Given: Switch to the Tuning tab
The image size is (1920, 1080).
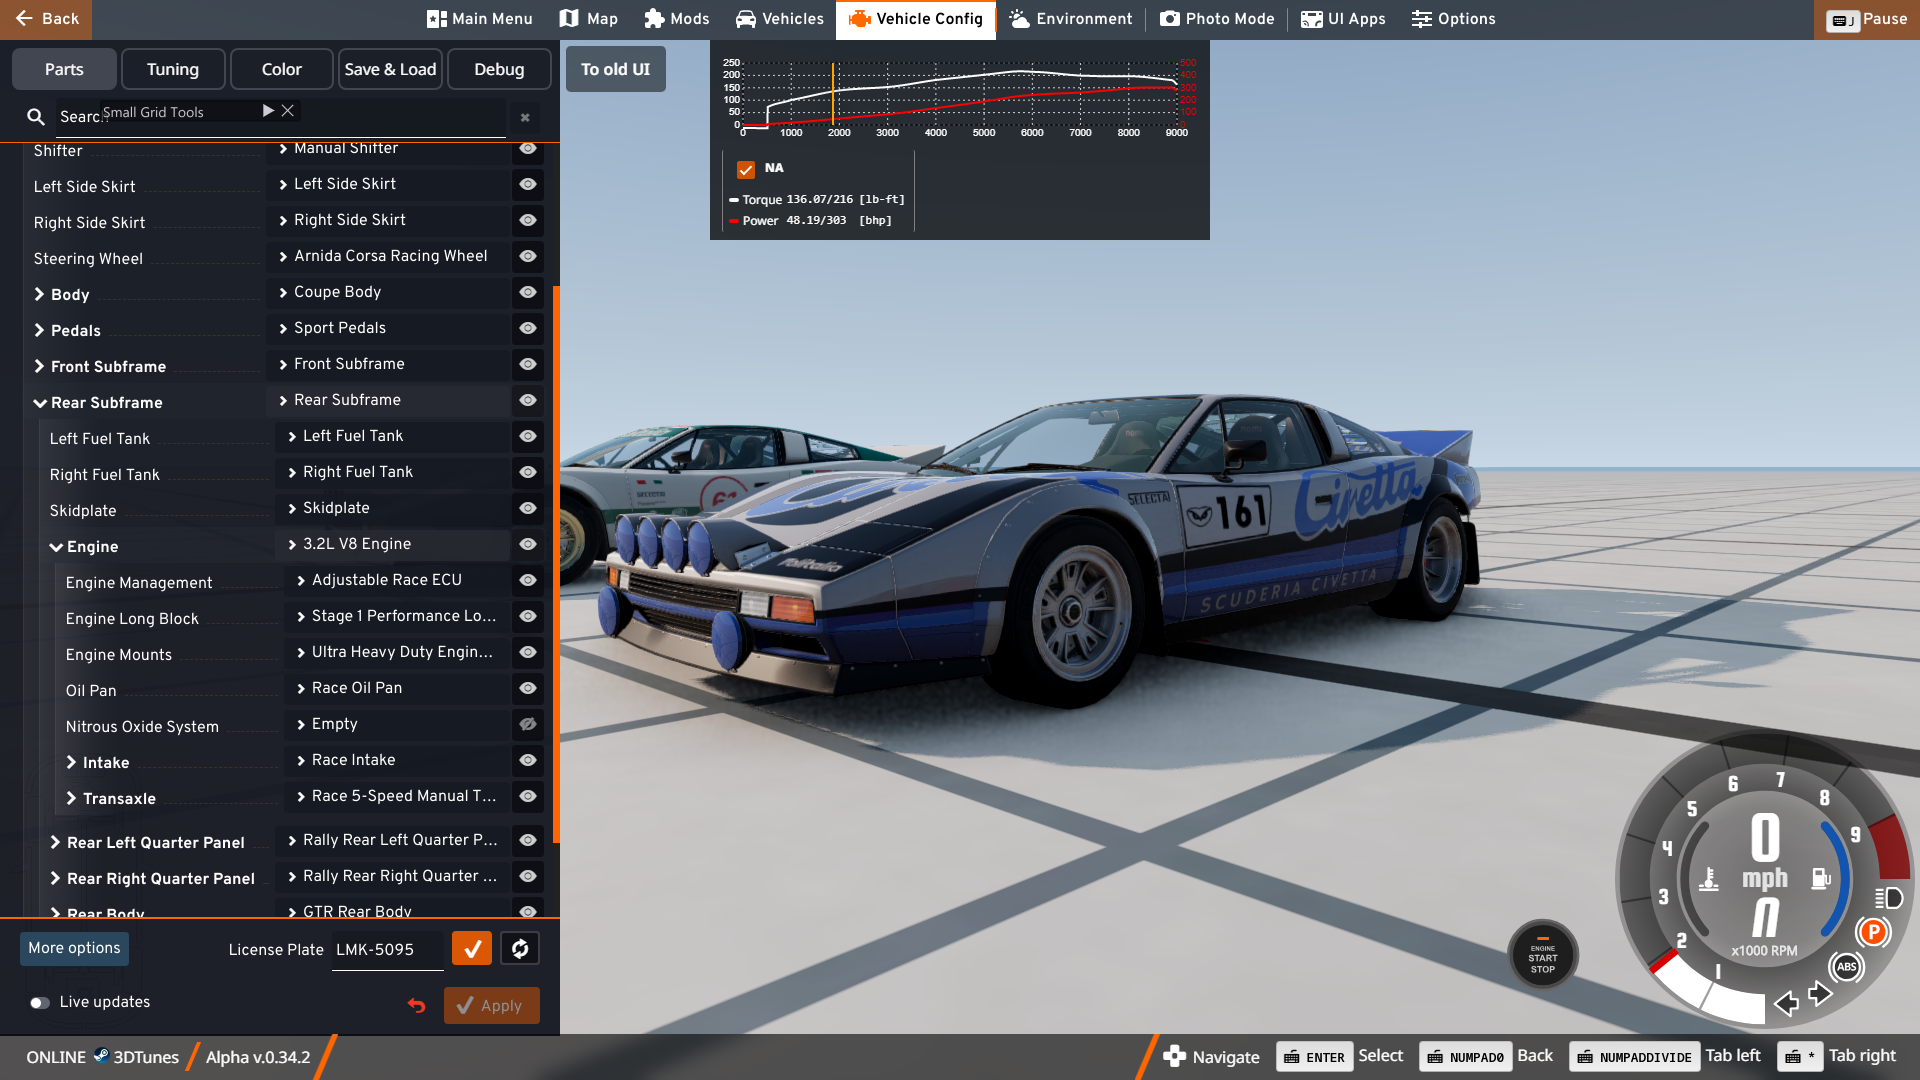Looking at the screenshot, I should (172, 69).
